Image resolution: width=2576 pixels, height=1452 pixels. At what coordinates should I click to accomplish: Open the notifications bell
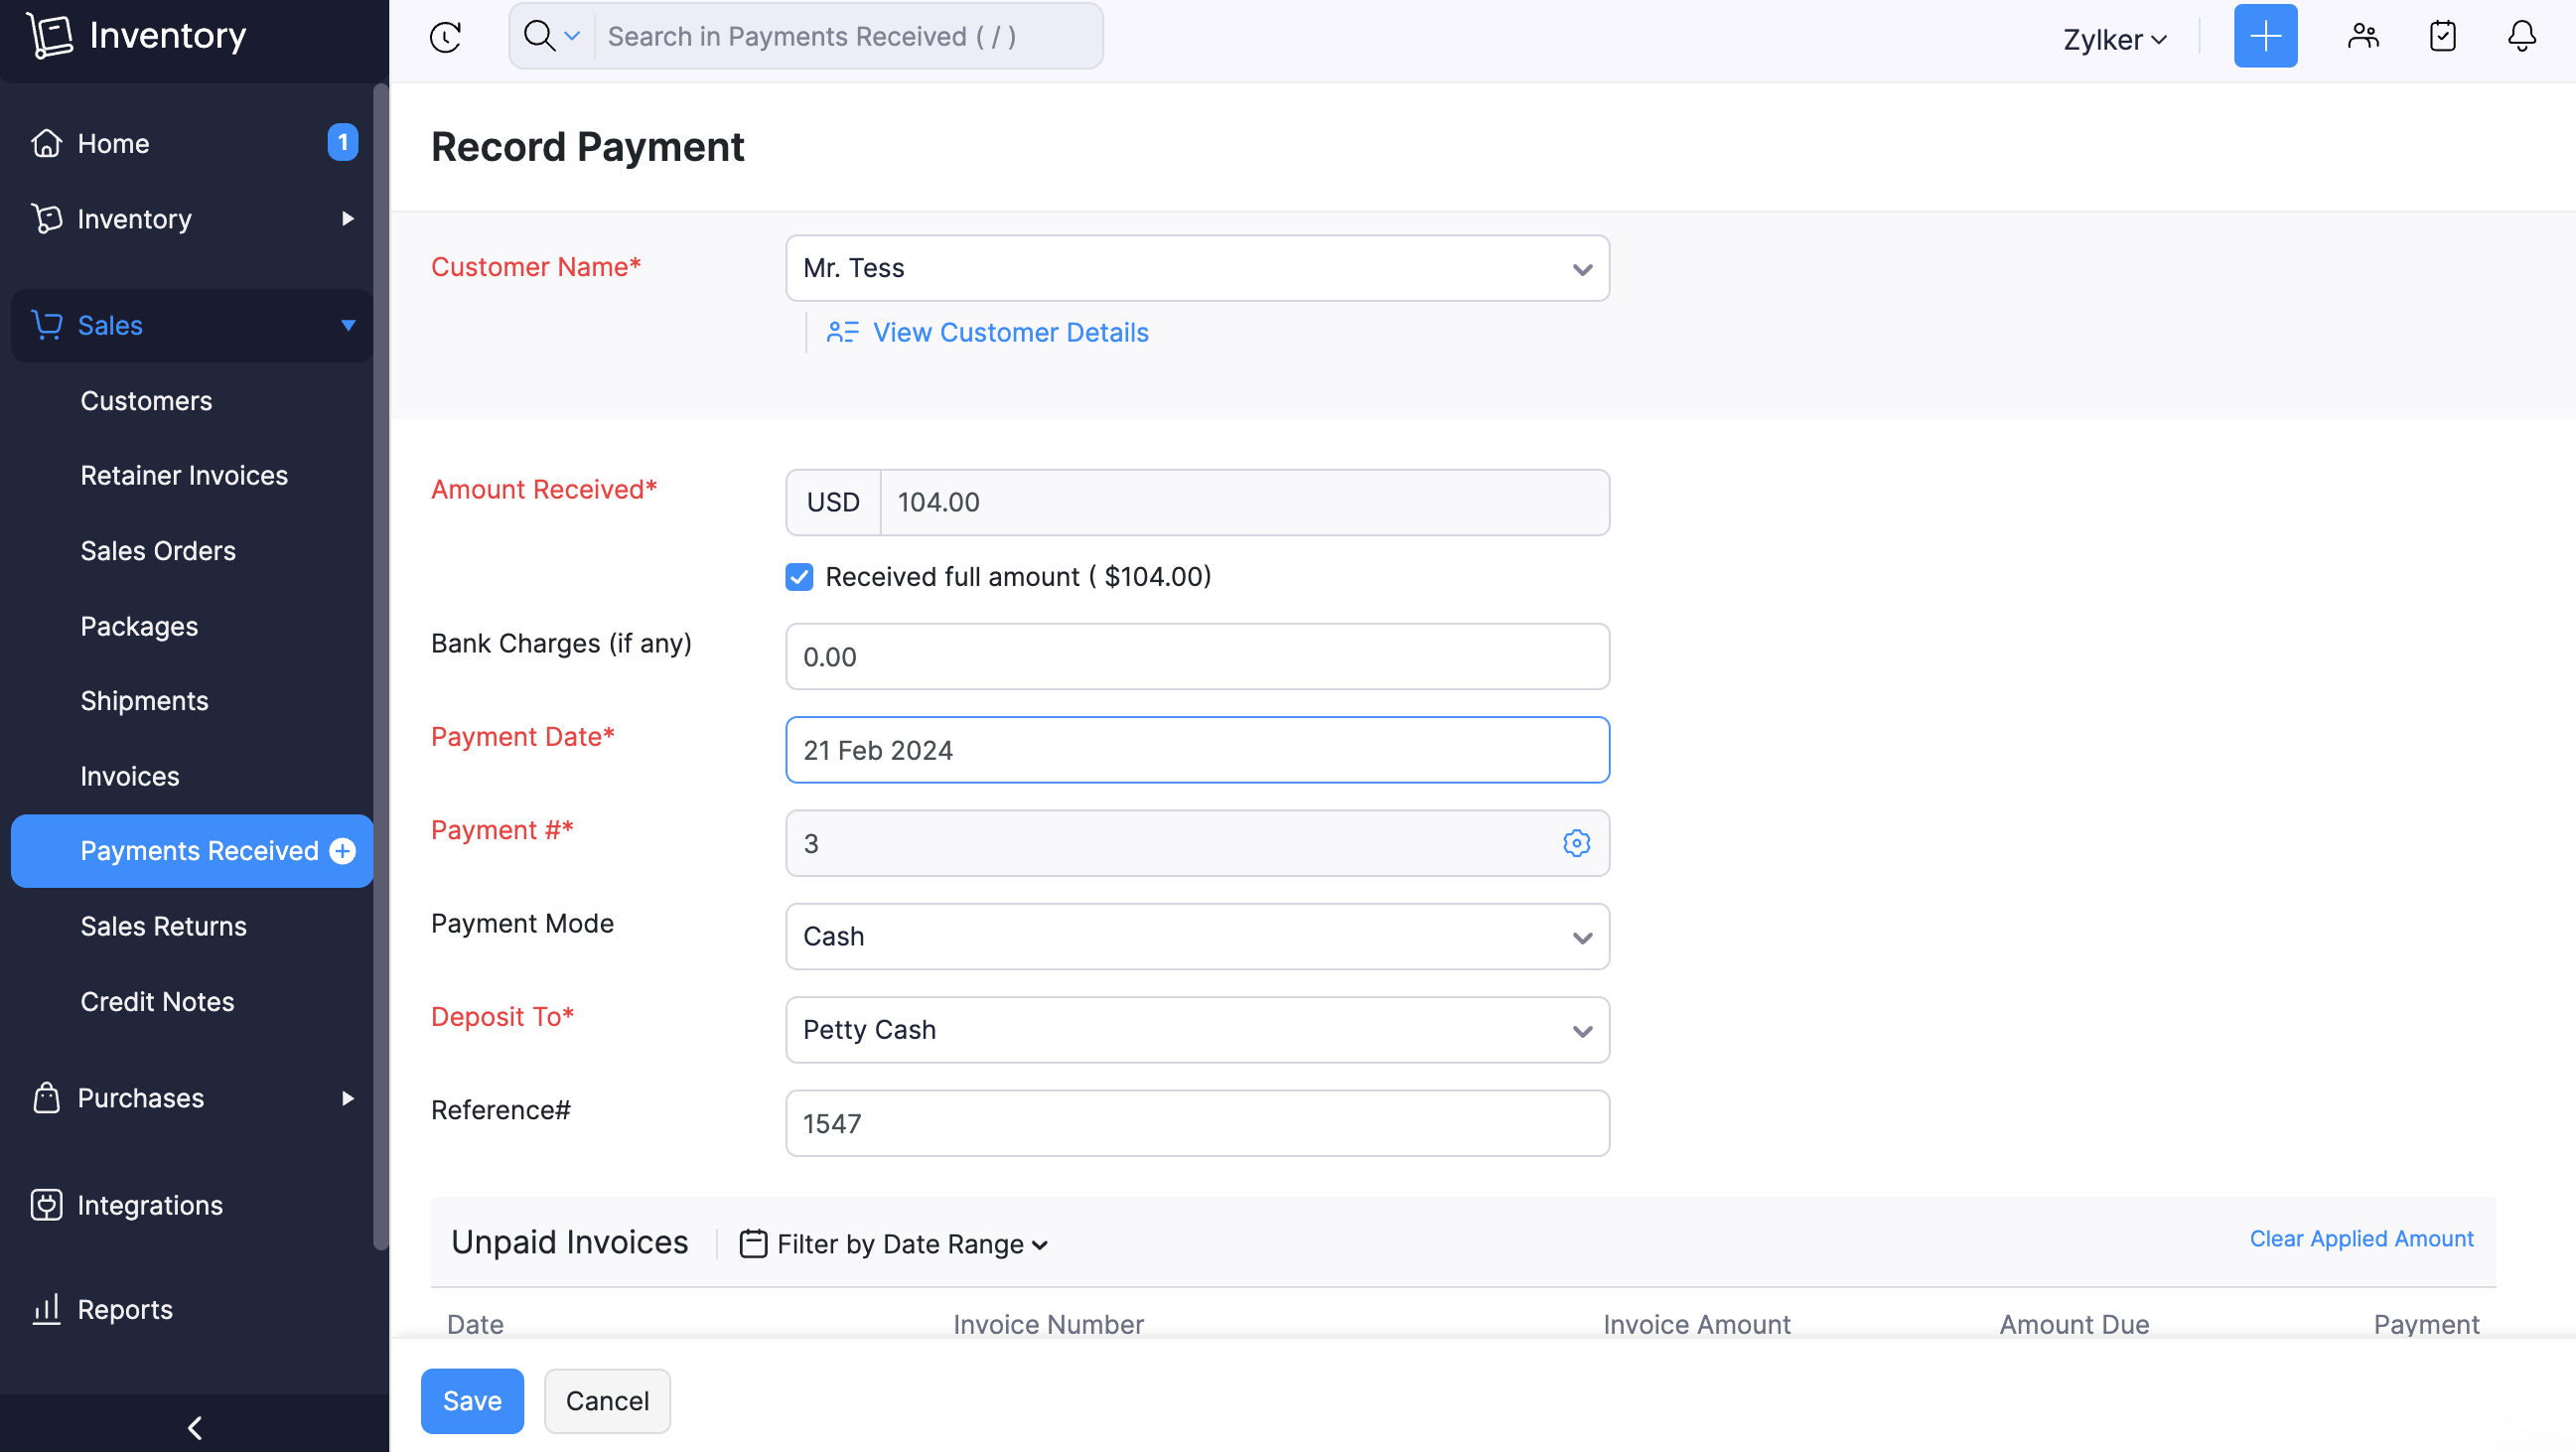click(x=2522, y=36)
